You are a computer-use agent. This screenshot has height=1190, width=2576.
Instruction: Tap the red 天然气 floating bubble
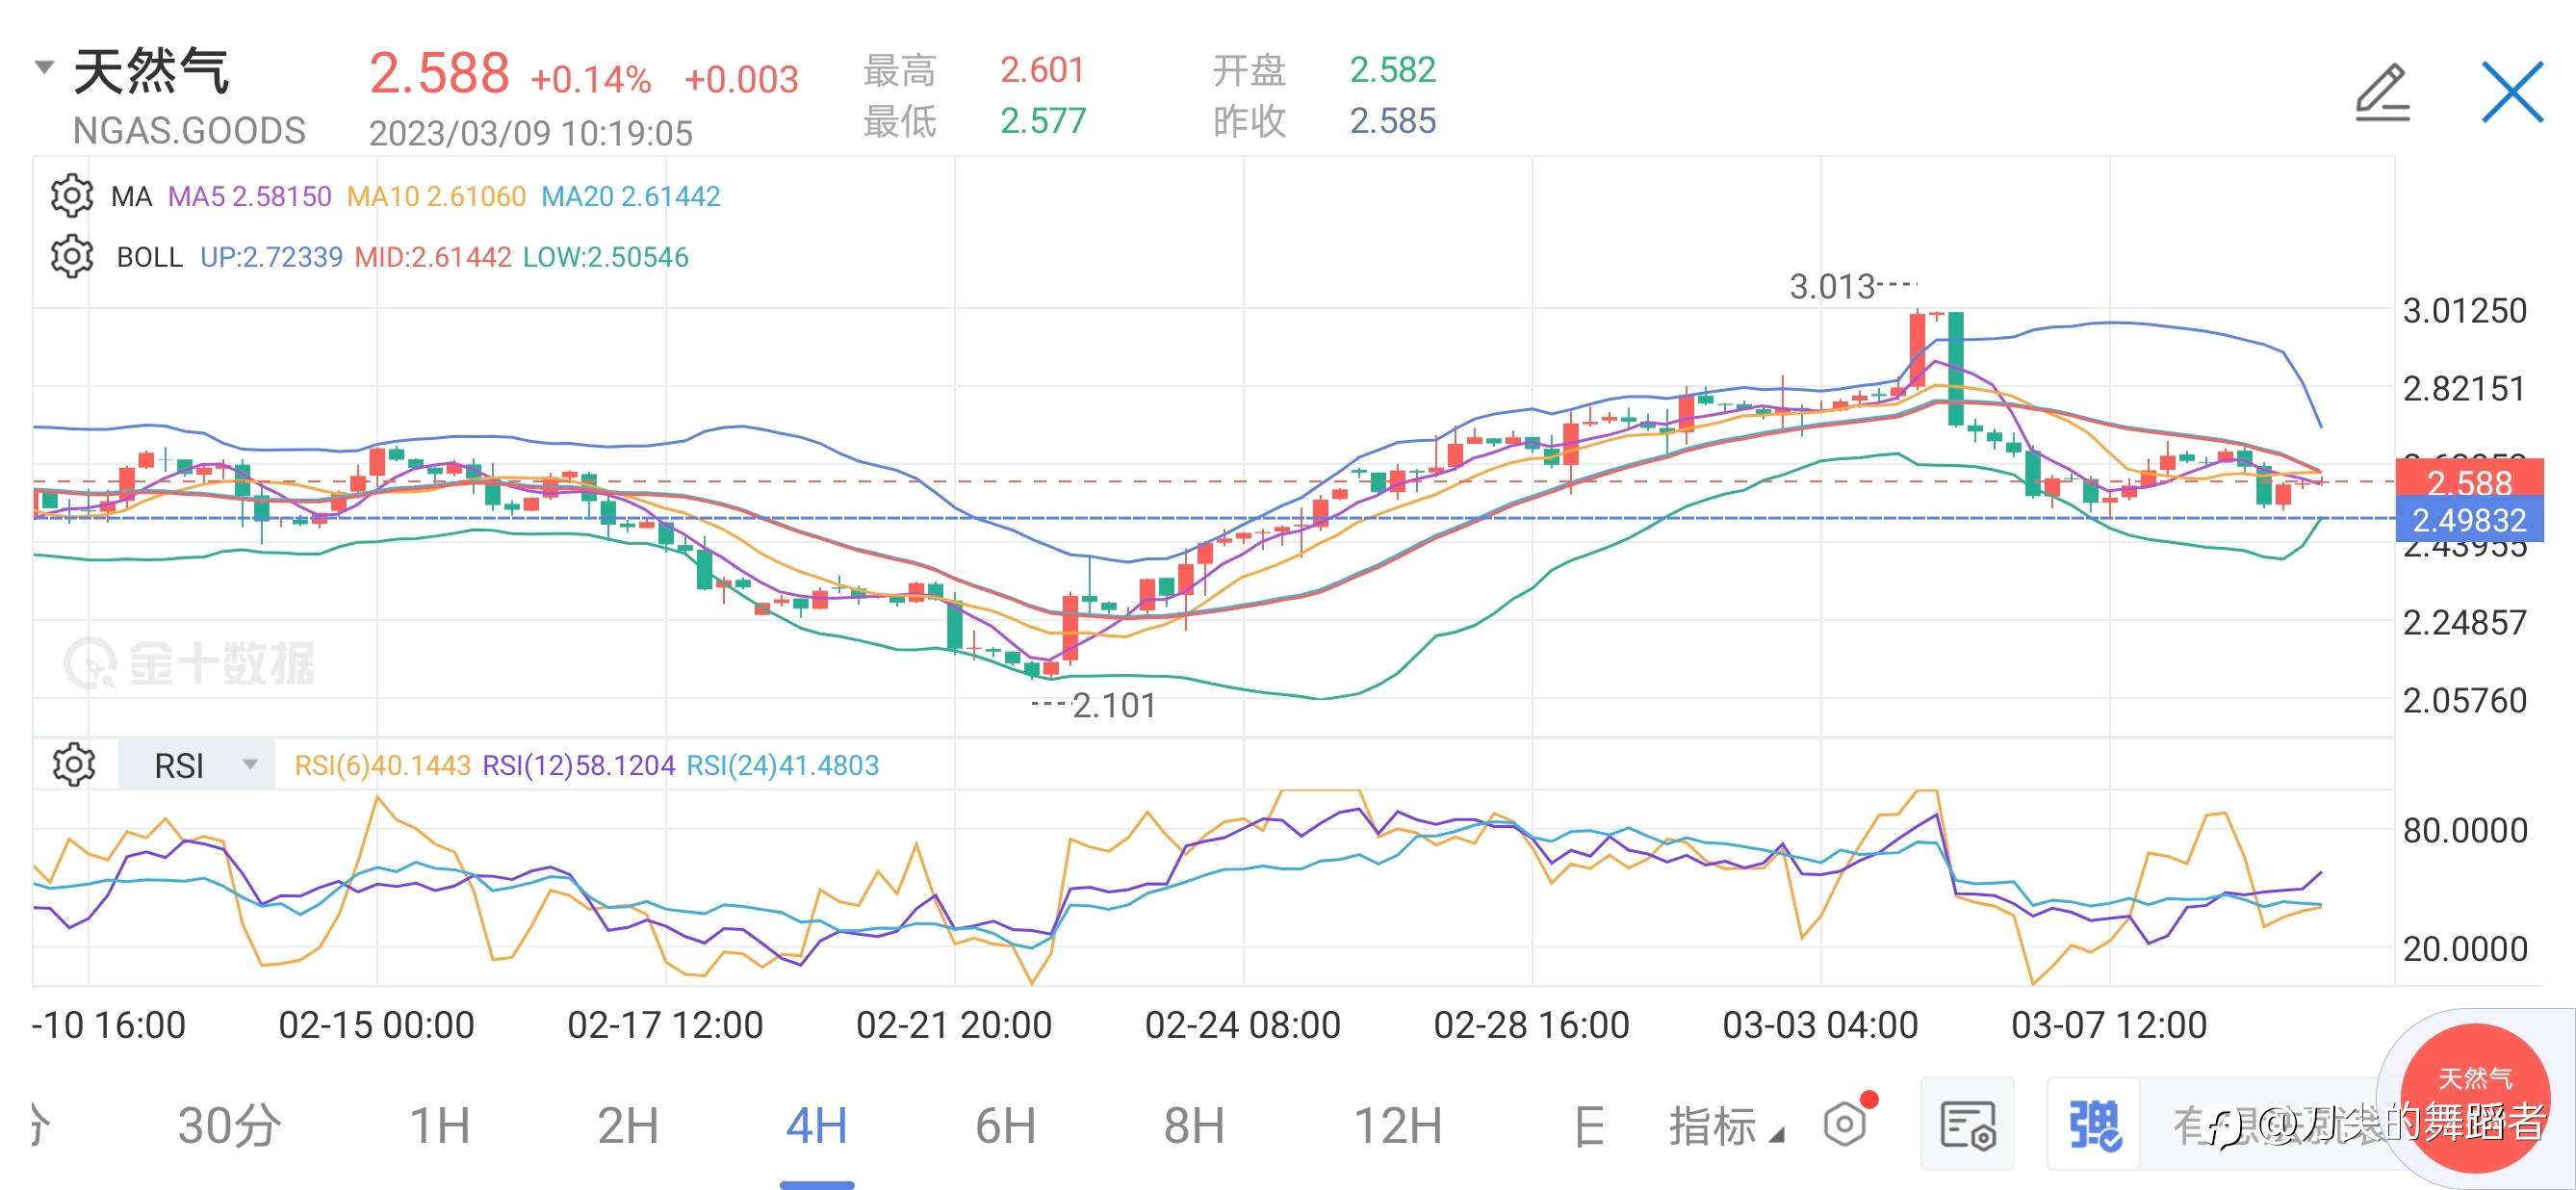click(x=2474, y=1100)
